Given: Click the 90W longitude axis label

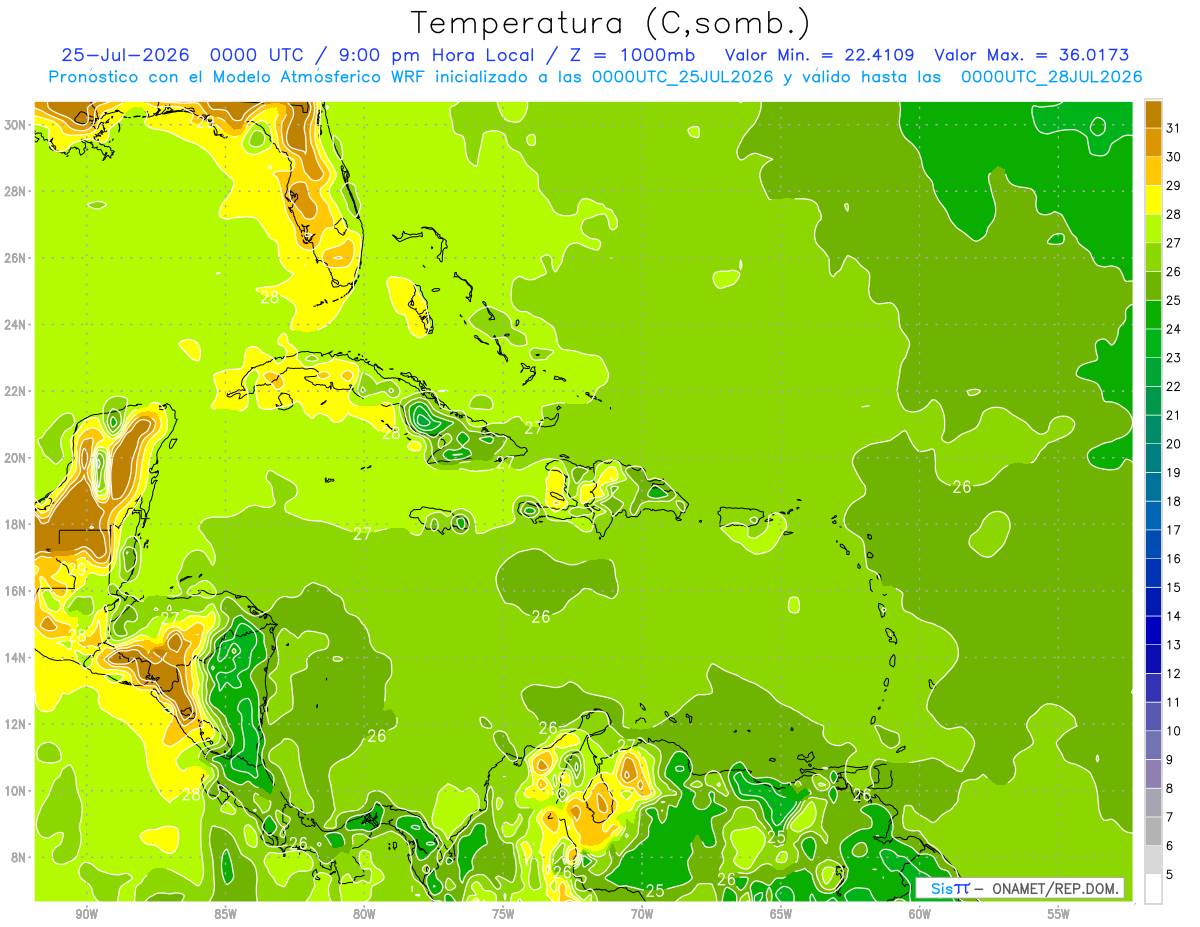Looking at the screenshot, I should [x=86, y=914].
